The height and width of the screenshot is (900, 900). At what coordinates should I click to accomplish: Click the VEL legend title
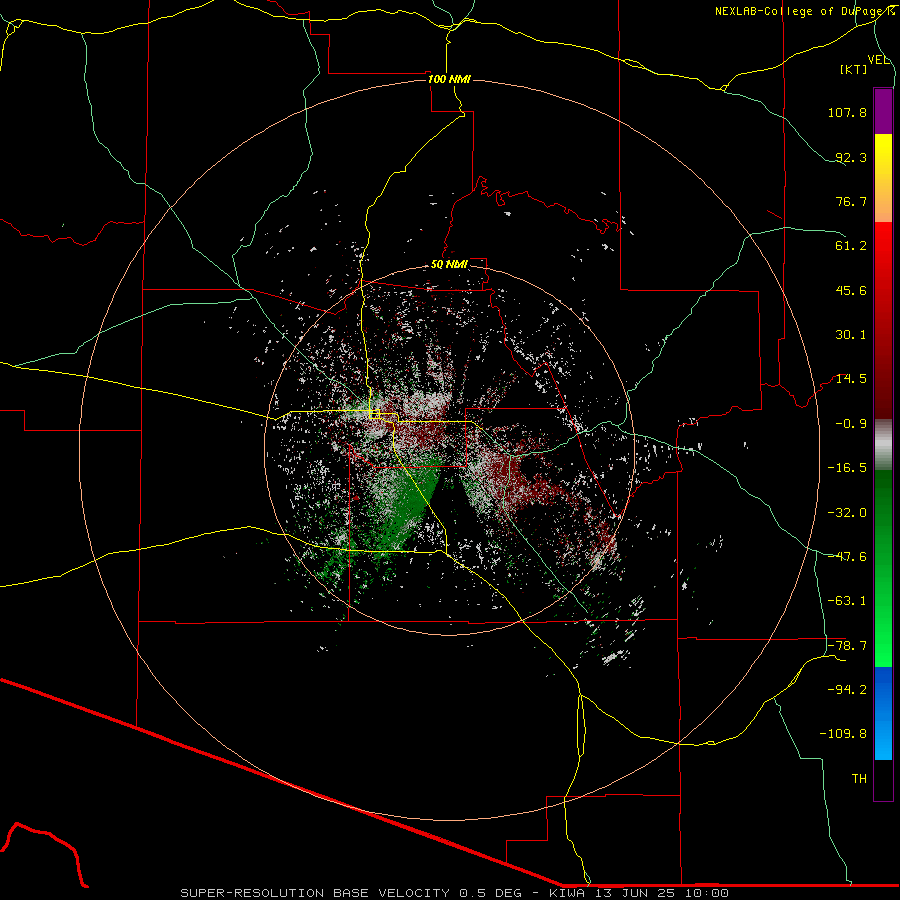click(878, 60)
